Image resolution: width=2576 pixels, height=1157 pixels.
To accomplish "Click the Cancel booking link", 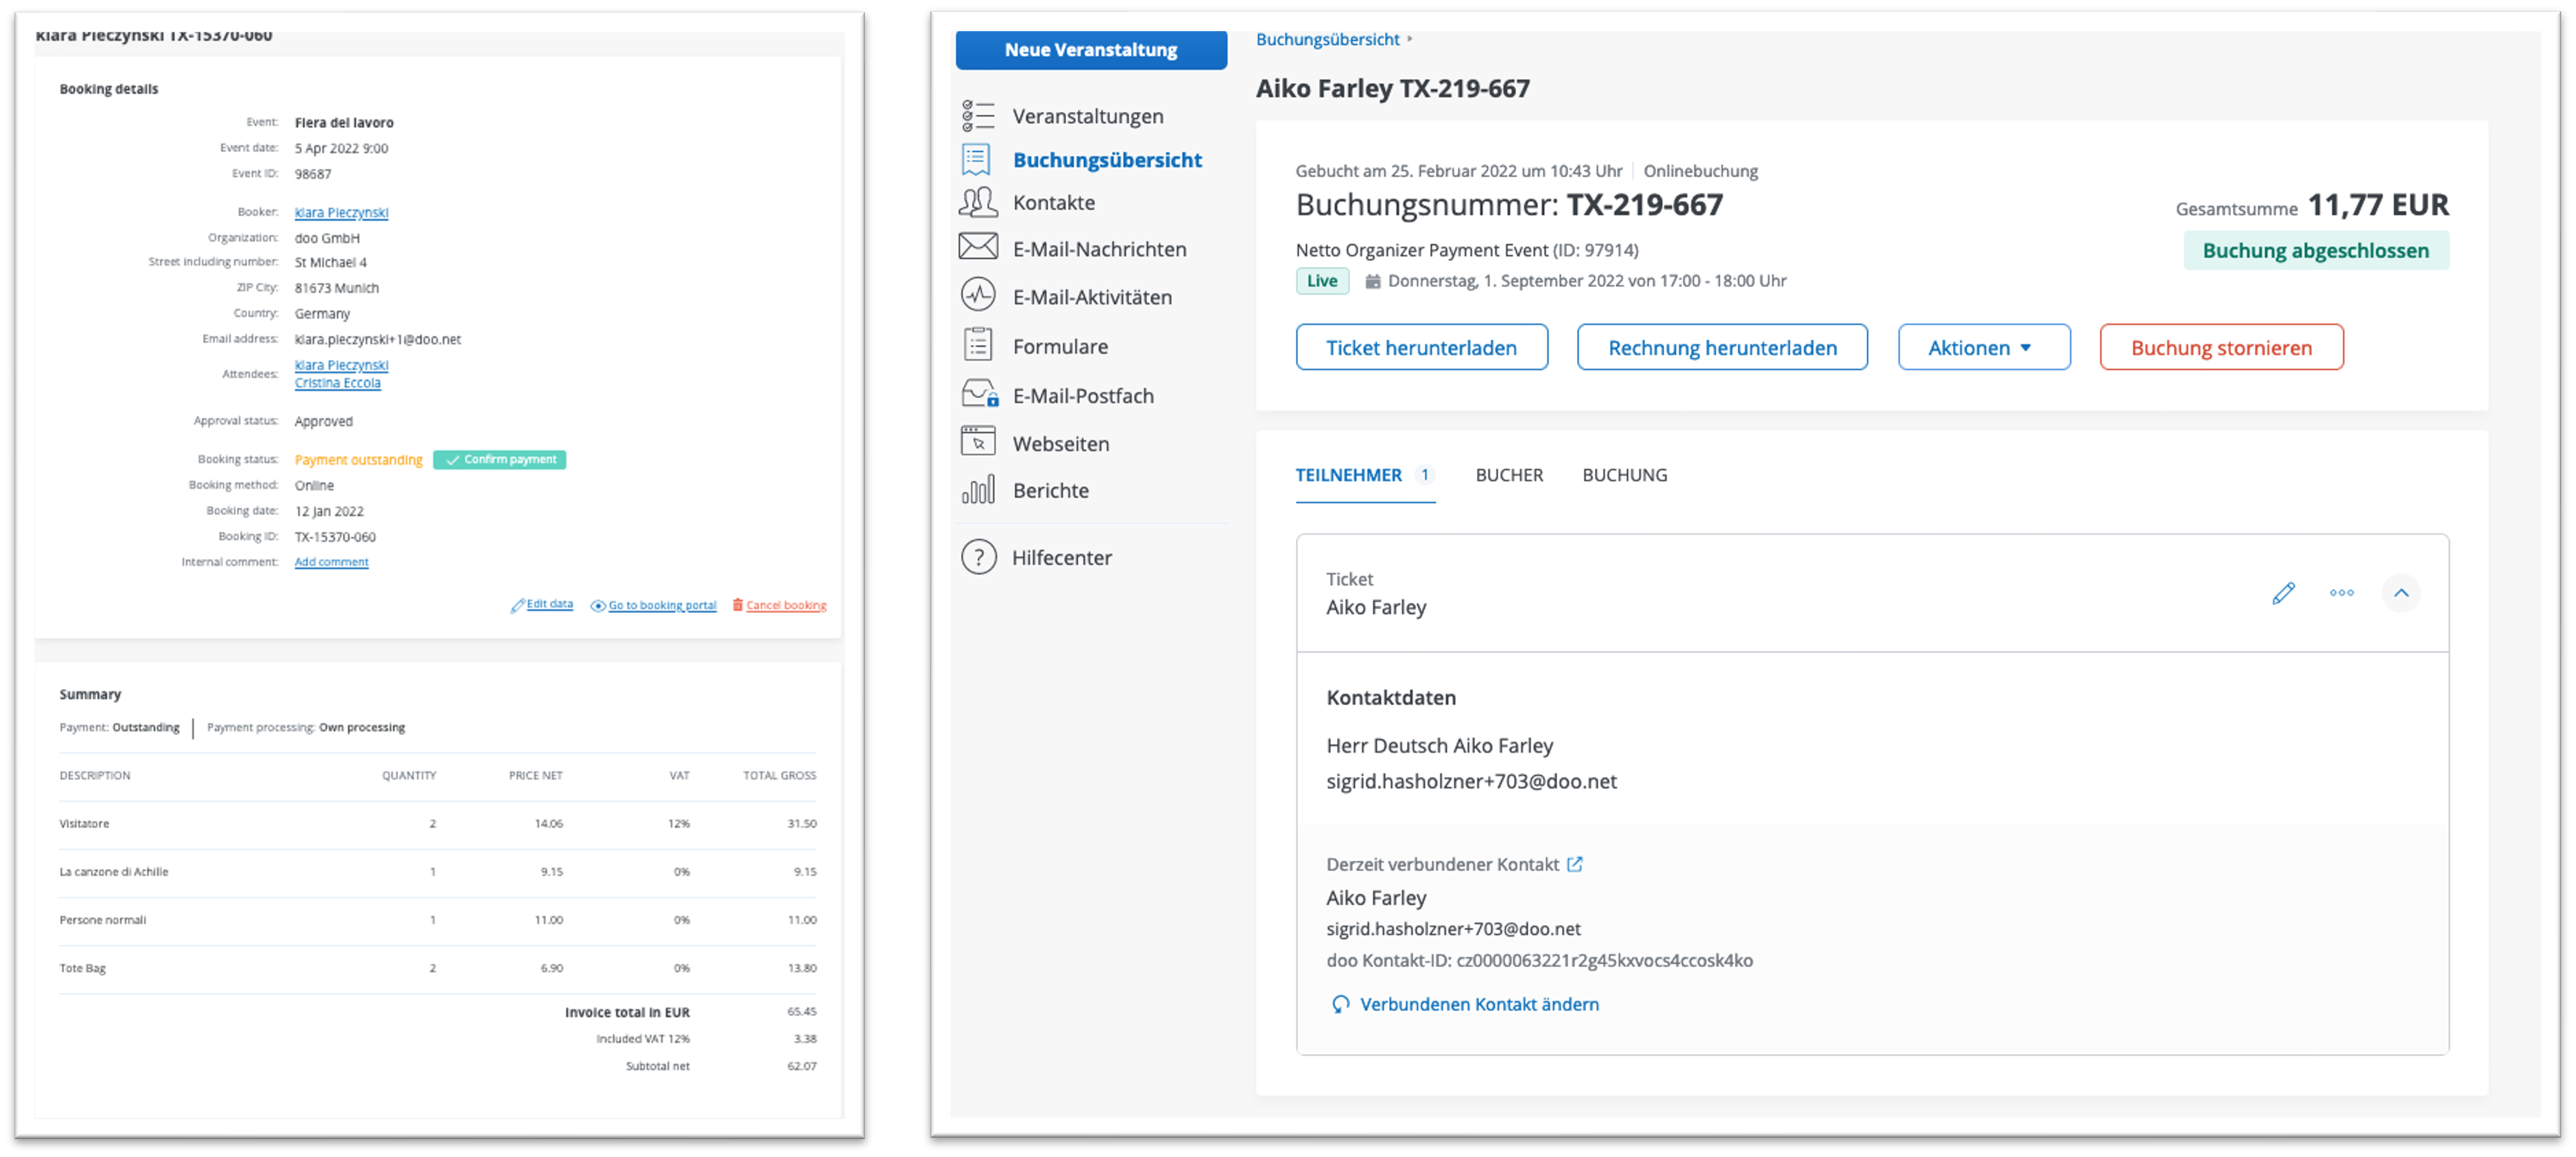I will click(x=786, y=605).
